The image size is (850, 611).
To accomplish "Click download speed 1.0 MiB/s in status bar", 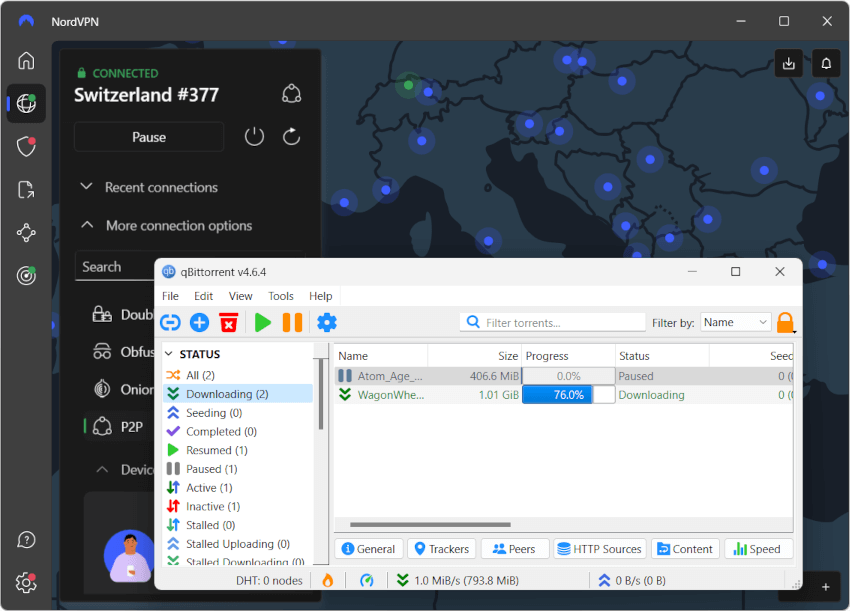I will (458, 581).
